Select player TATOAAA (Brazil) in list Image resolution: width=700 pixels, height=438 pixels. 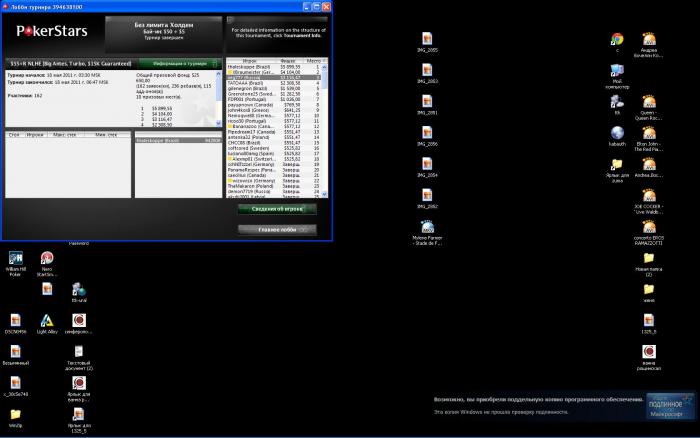274,83
